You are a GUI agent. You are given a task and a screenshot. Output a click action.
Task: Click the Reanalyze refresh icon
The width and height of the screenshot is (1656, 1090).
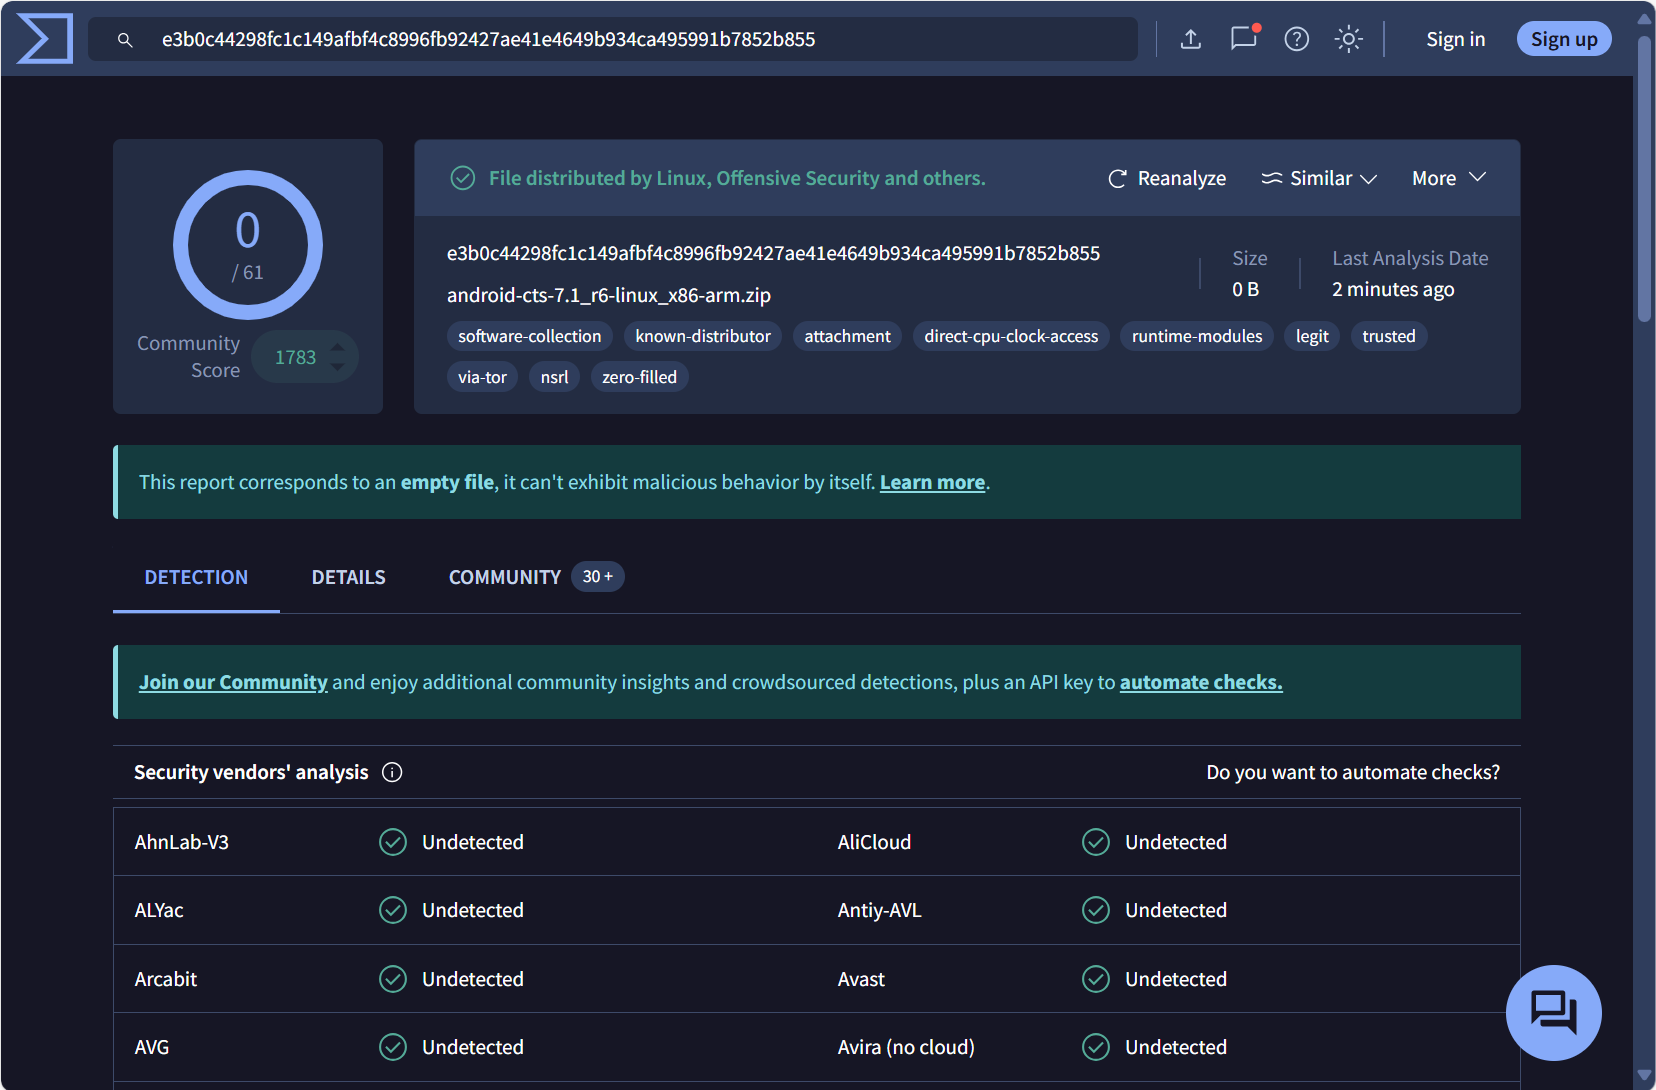tap(1118, 178)
